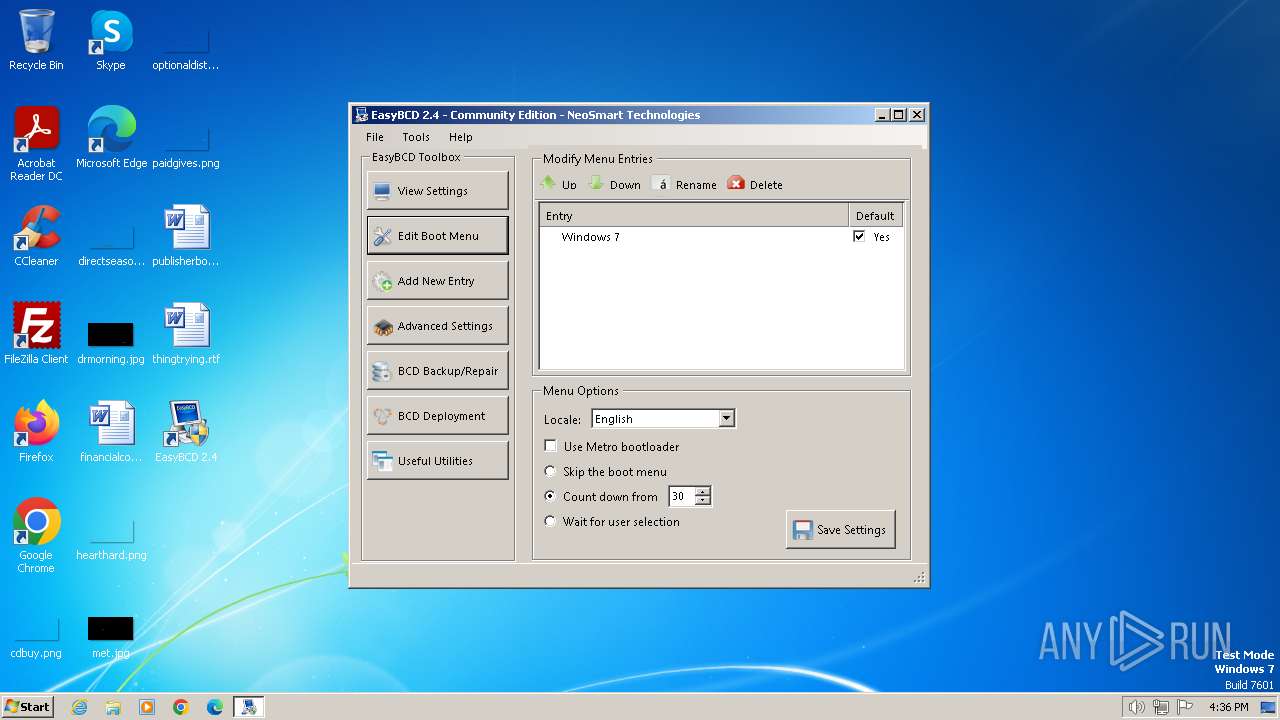The image size is (1280, 720).
Task: Click Save Settings button
Action: [x=840, y=529]
